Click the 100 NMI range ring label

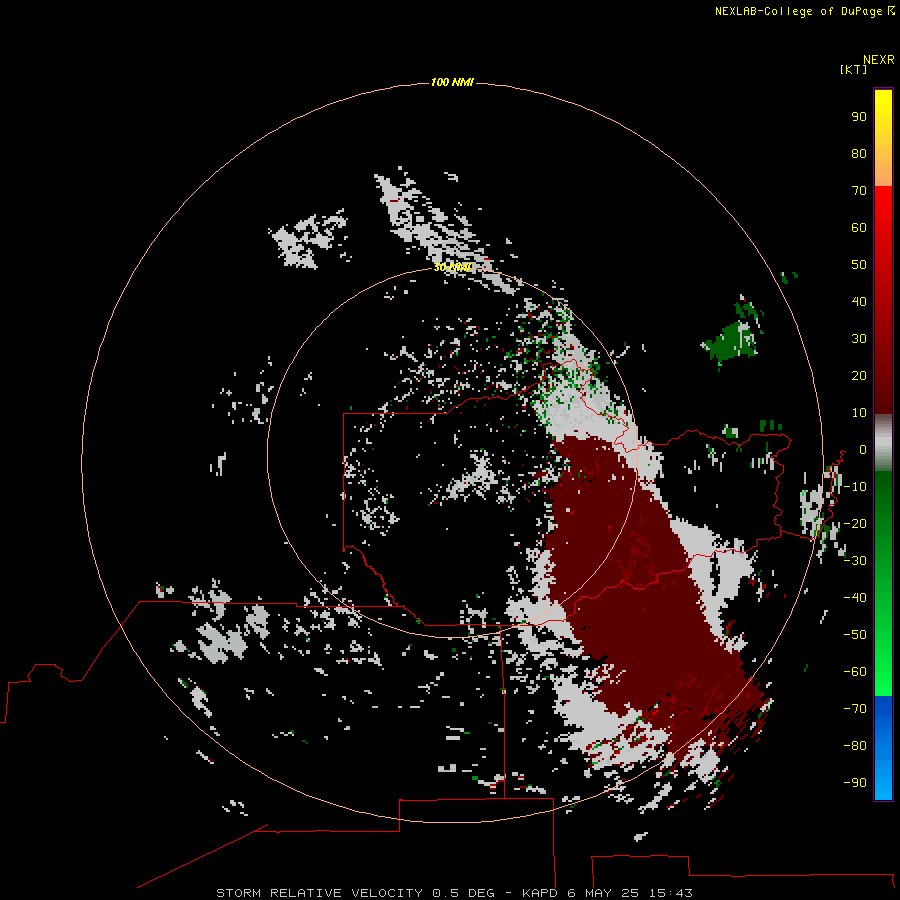click(x=452, y=83)
